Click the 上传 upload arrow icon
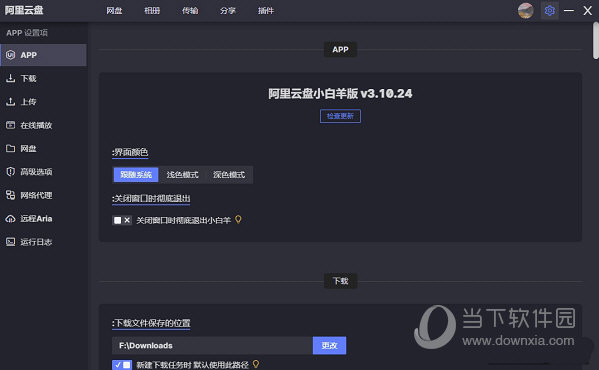The width and height of the screenshot is (599, 370). tap(11, 102)
